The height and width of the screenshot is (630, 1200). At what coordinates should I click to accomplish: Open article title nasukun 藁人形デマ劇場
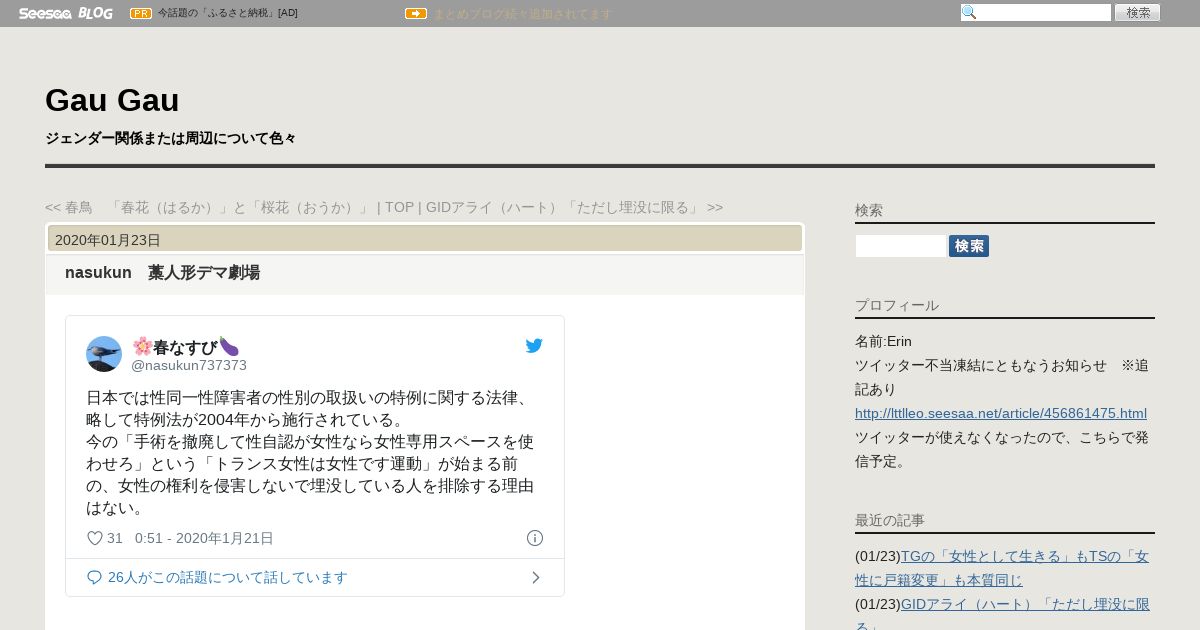[162, 272]
